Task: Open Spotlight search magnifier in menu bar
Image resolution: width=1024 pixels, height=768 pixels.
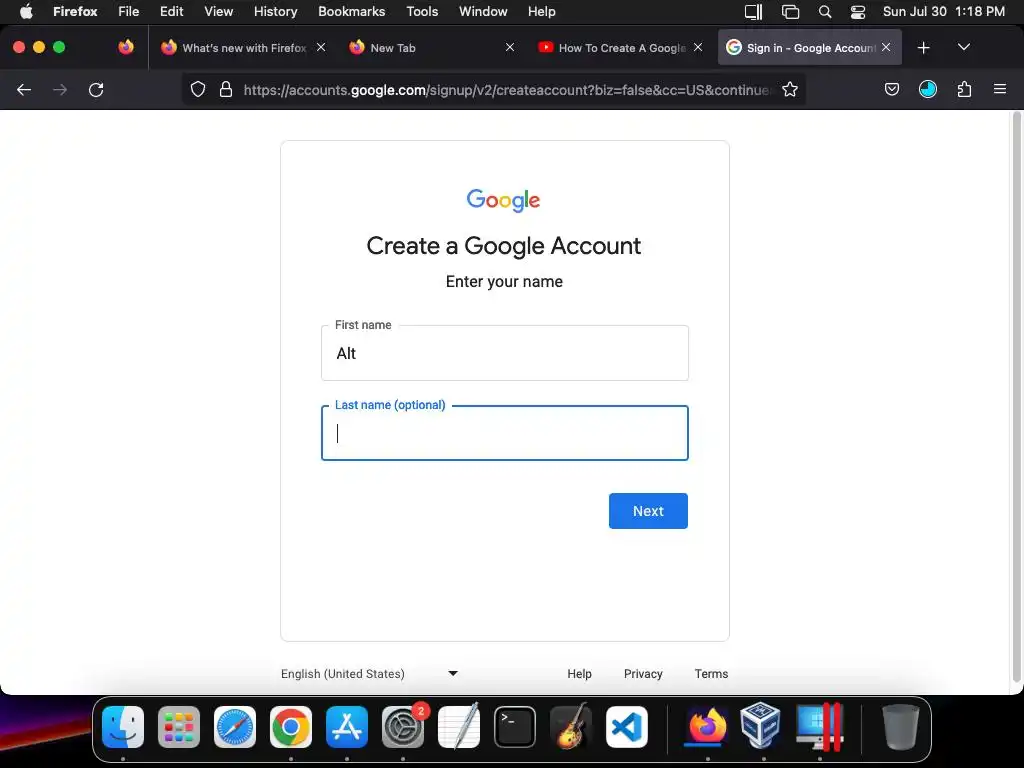Action: pyautogui.click(x=825, y=12)
